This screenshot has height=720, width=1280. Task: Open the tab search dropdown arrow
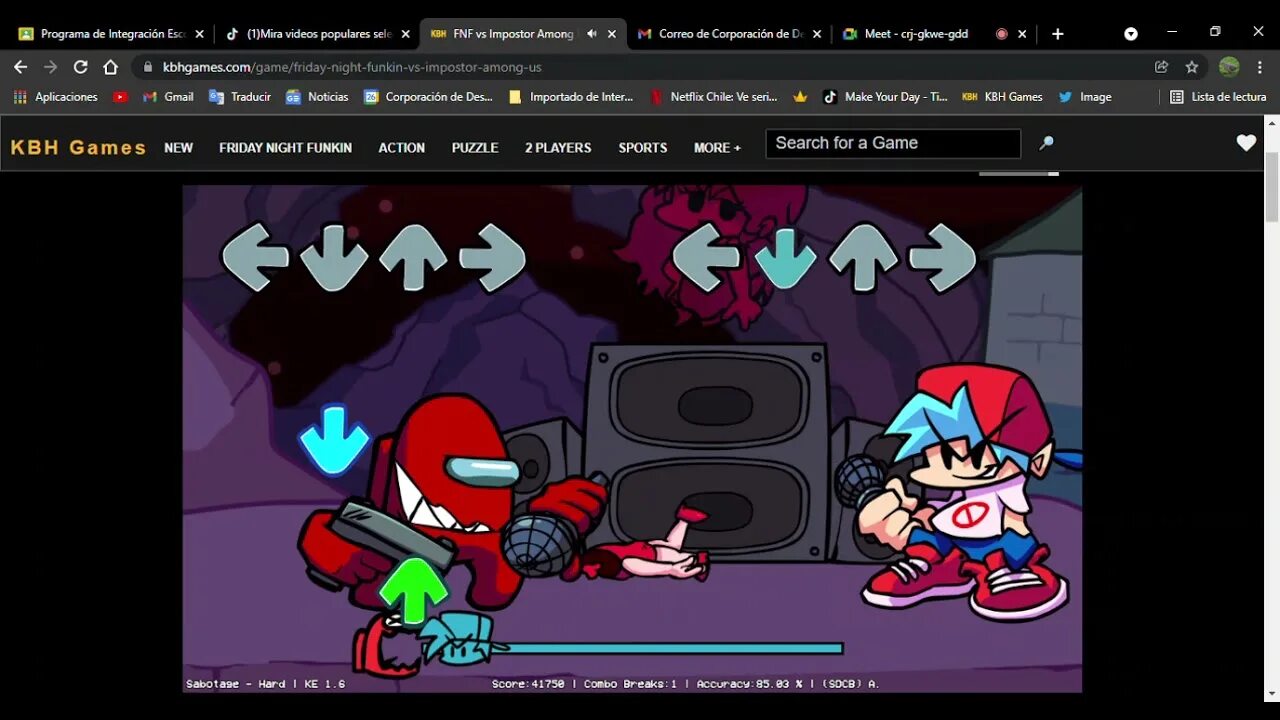point(1131,33)
